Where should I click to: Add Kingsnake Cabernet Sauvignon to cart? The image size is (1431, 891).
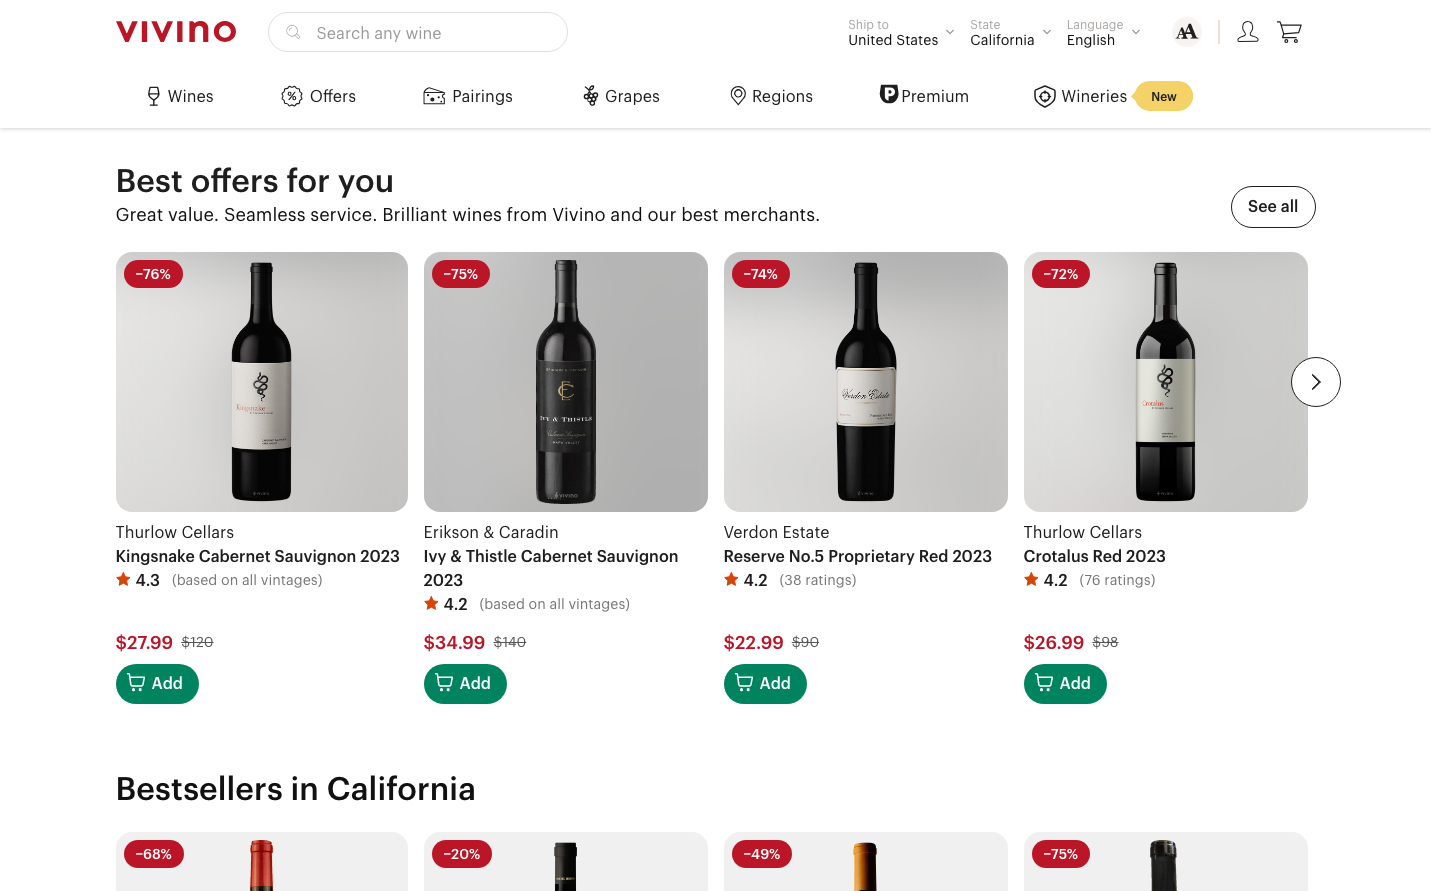[157, 684]
